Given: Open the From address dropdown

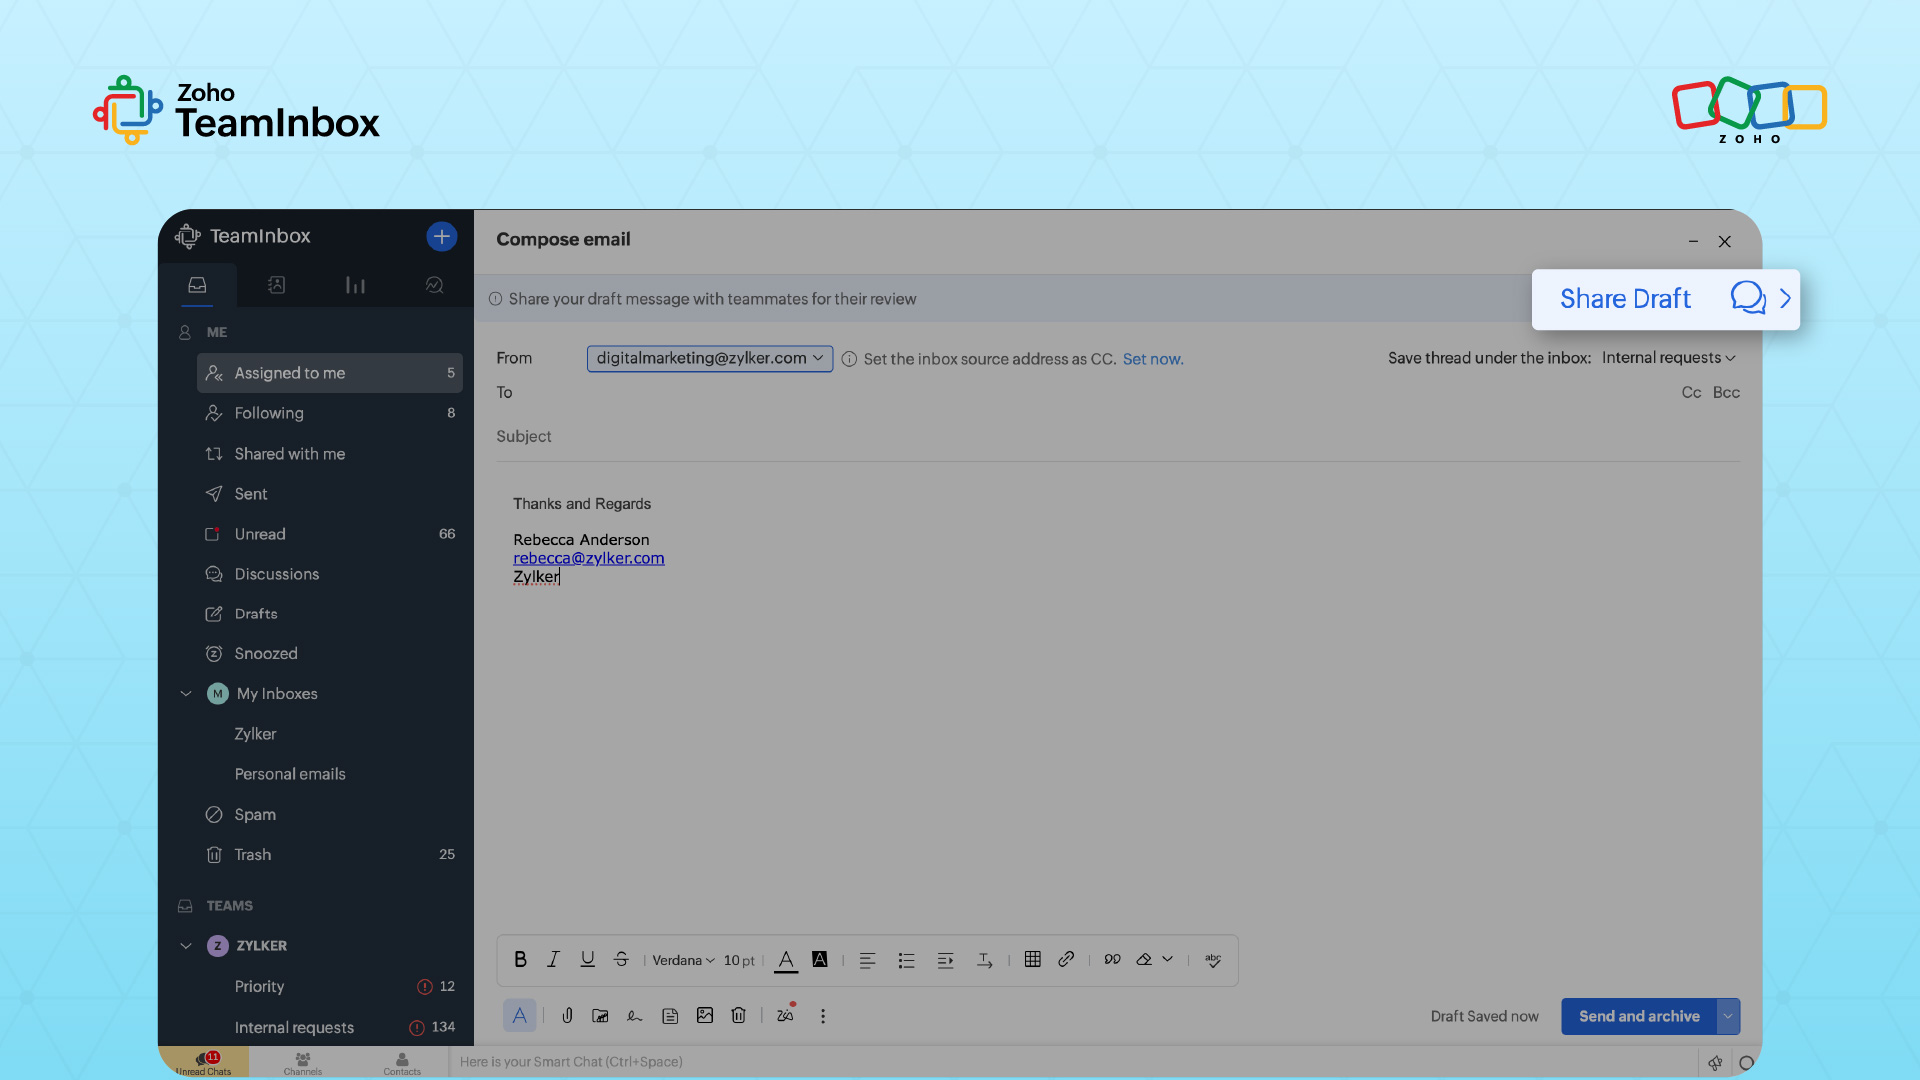Looking at the screenshot, I should [709, 358].
